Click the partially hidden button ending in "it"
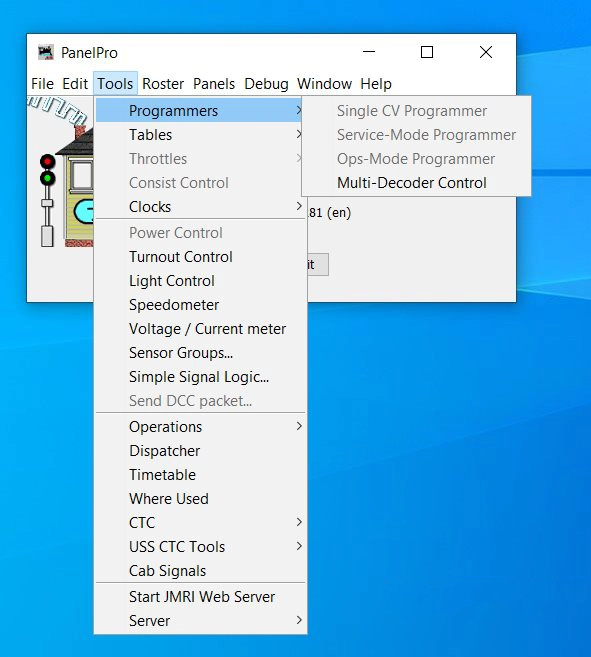The height and width of the screenshot is (657, 591). 318,264
